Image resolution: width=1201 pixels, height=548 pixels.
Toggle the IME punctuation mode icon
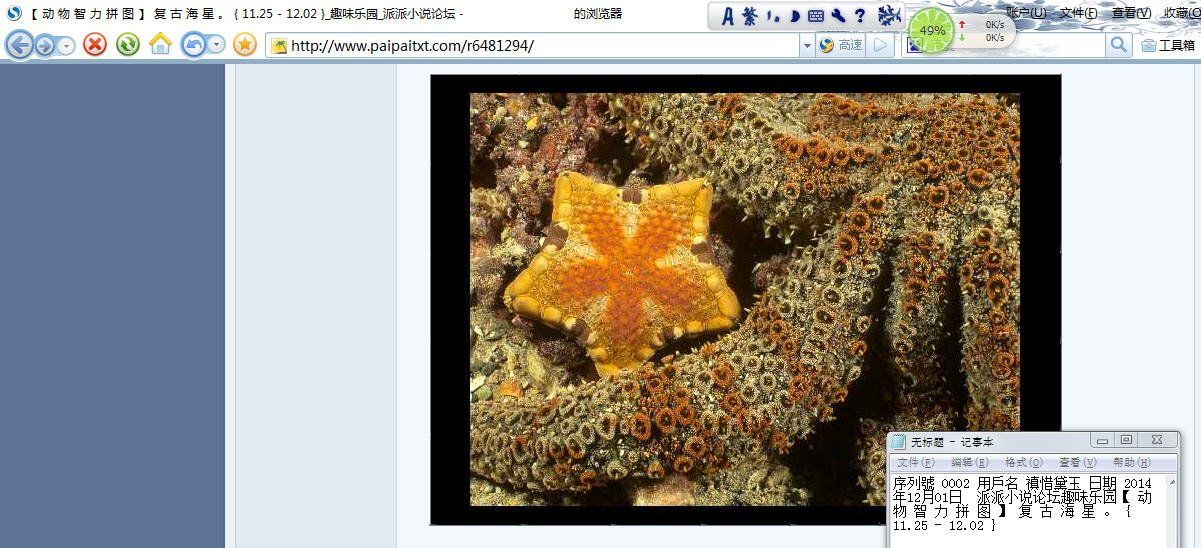click(x=773, y=17)
